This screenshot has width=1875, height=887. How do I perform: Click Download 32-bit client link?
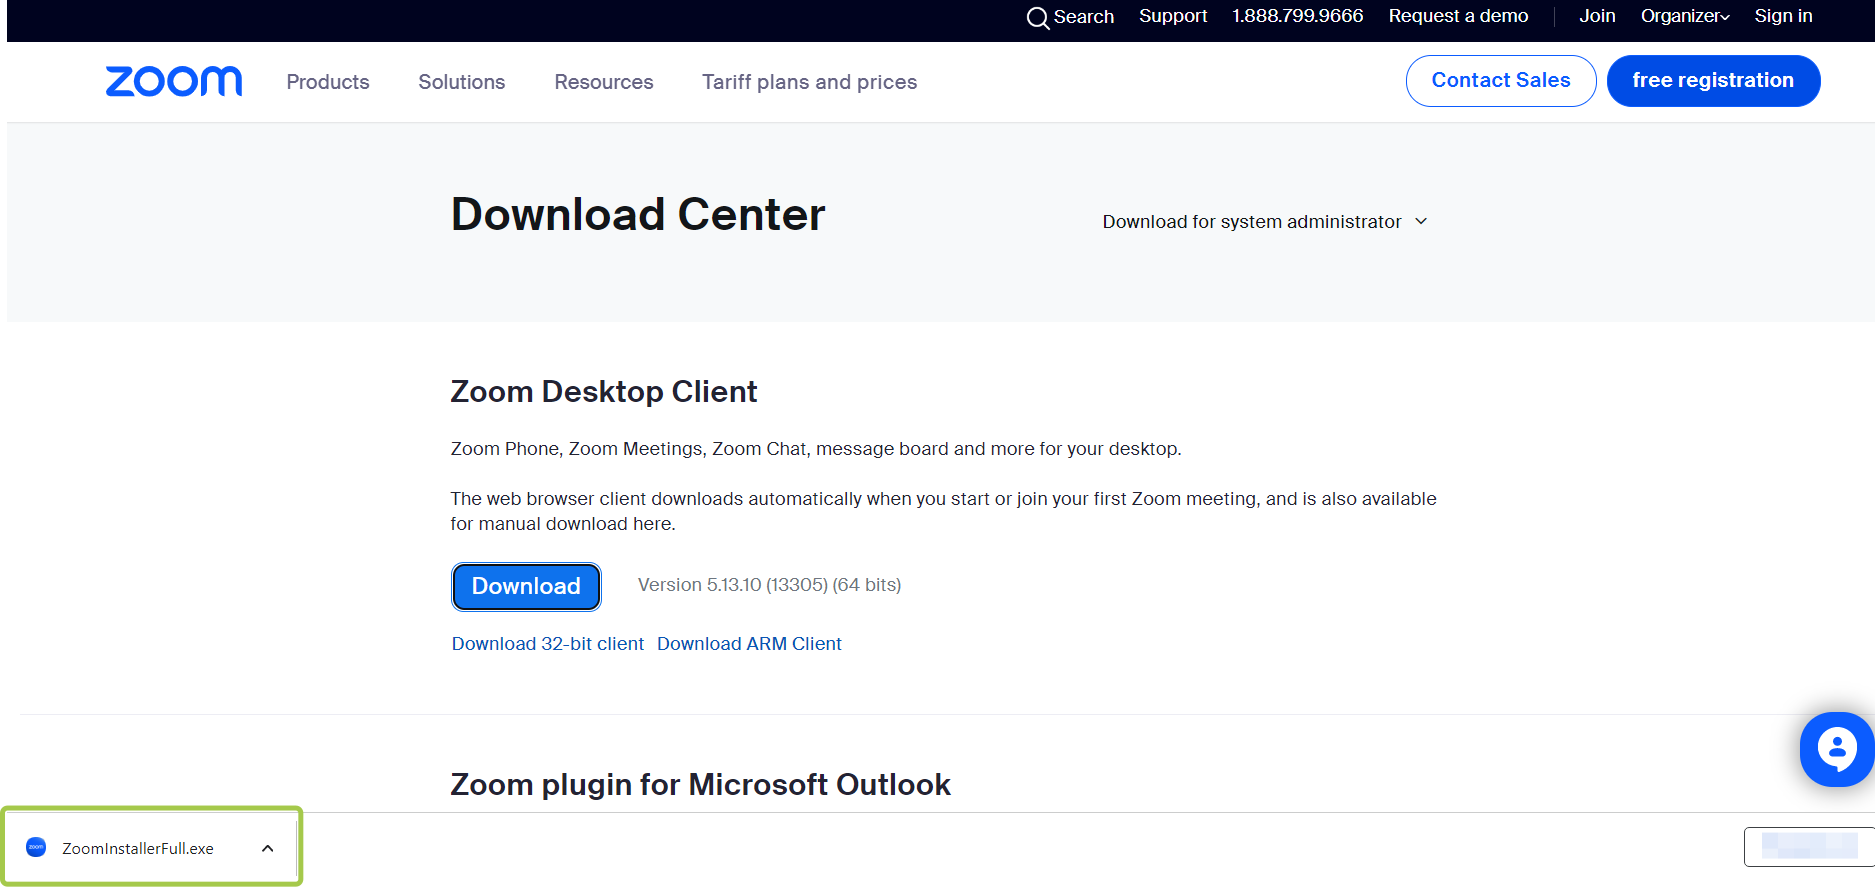click(548, 644)
